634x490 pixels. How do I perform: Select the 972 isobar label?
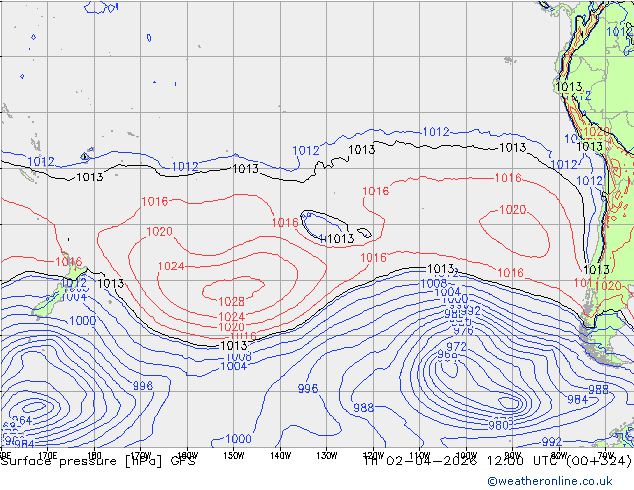(456, 346)
